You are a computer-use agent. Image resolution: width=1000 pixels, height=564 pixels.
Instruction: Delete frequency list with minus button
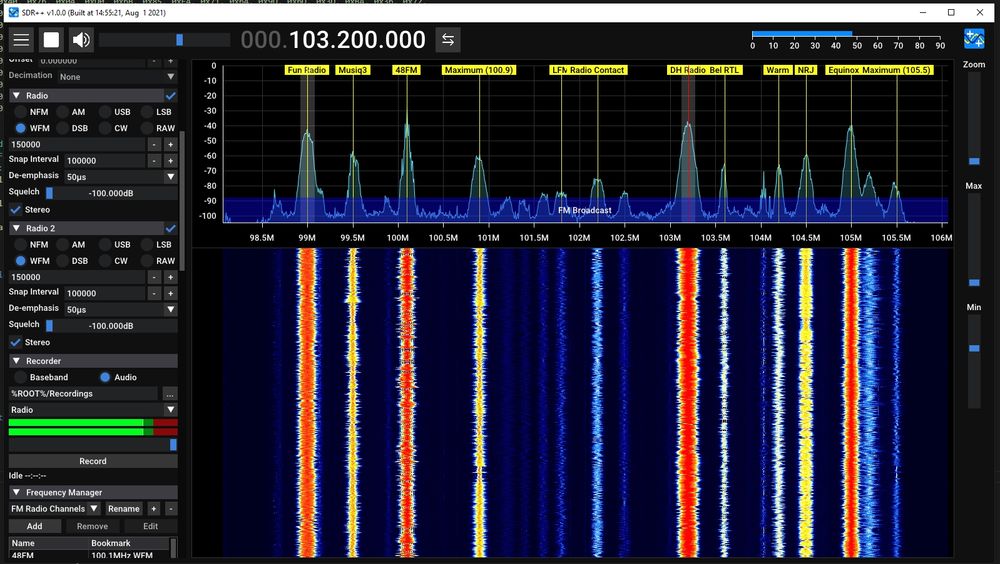coord(171,509)
